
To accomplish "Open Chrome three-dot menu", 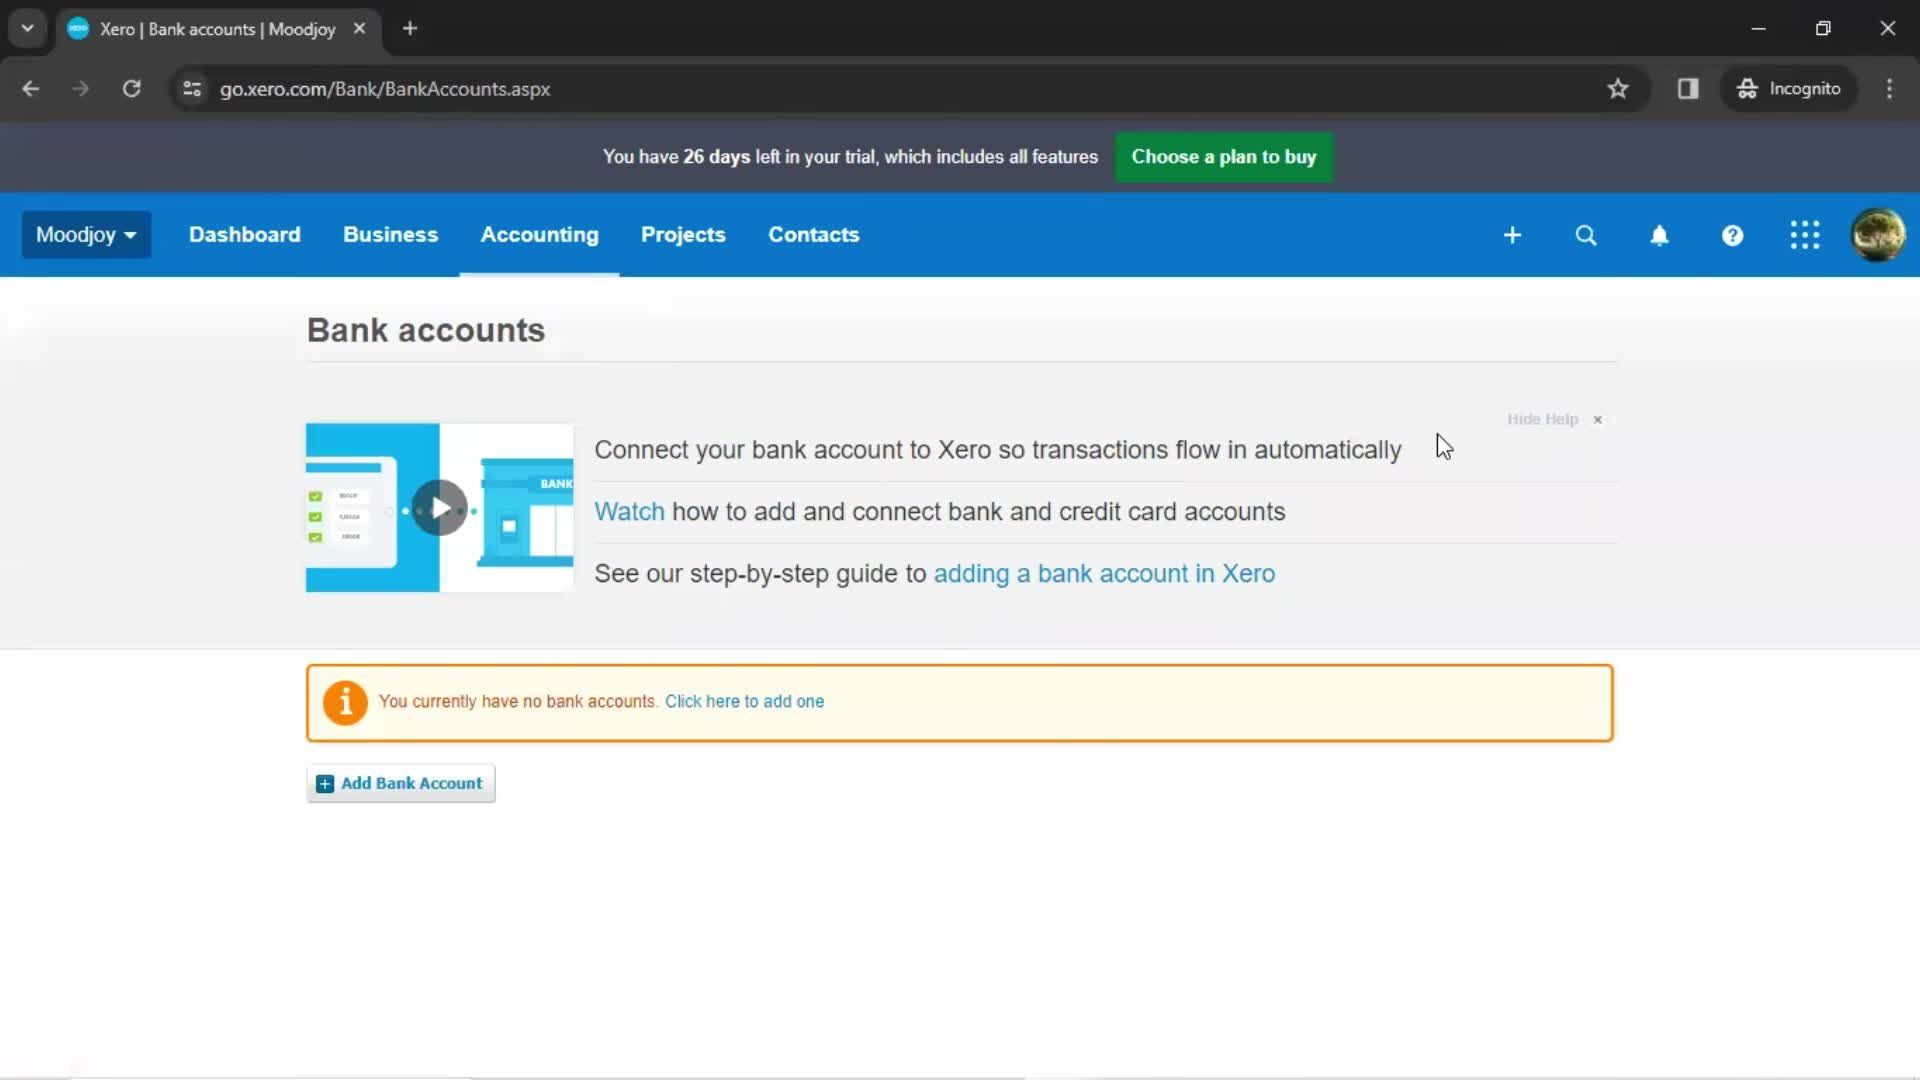I will (x=1889, y=89).
